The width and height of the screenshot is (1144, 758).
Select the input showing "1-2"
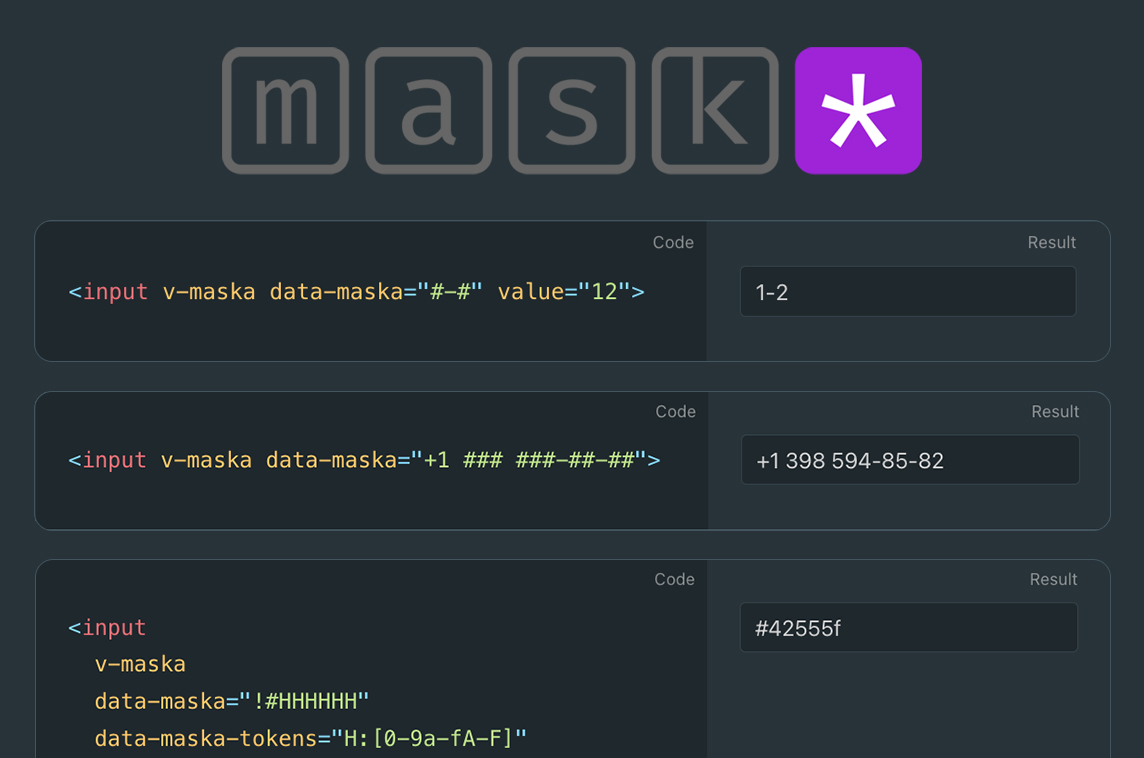click(908, 291)
